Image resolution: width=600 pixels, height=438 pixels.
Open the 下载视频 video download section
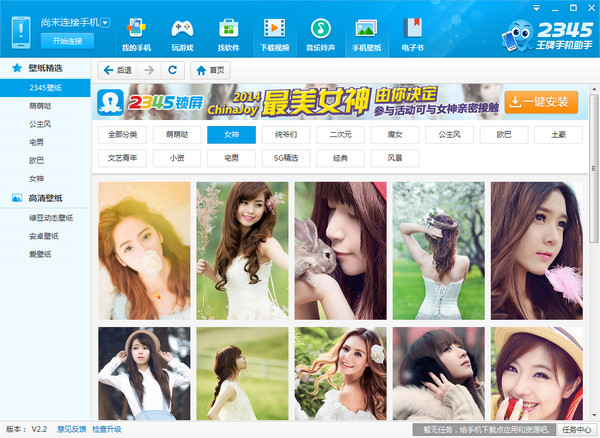coord(274,34)
